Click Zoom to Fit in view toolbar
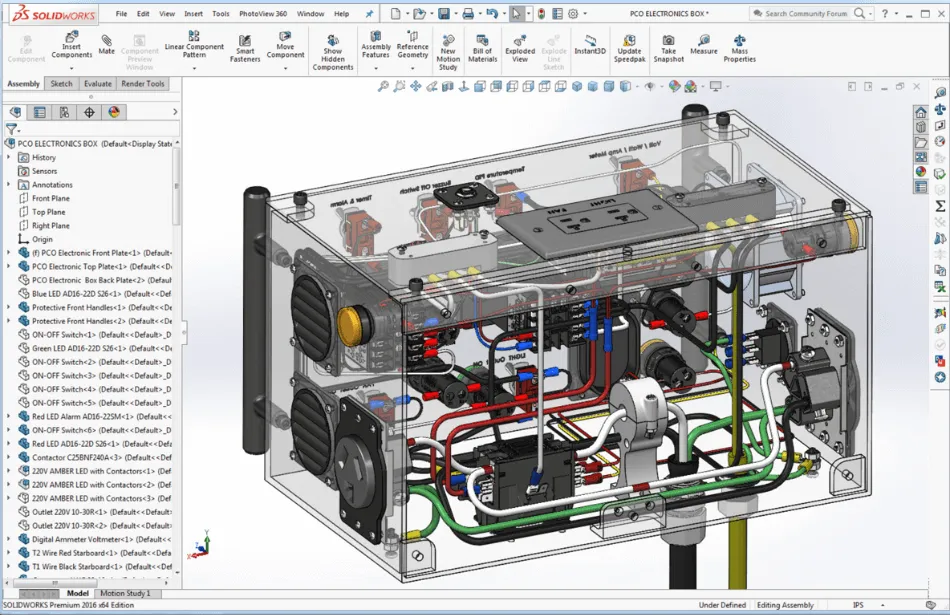Screen dimensions: 950x615 point(383,87)
